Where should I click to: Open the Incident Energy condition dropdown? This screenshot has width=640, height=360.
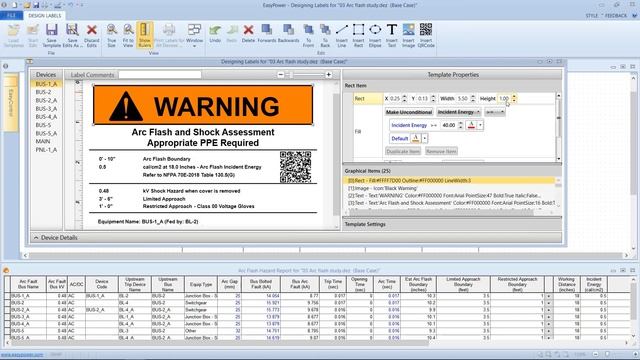(x=459, y=112)
